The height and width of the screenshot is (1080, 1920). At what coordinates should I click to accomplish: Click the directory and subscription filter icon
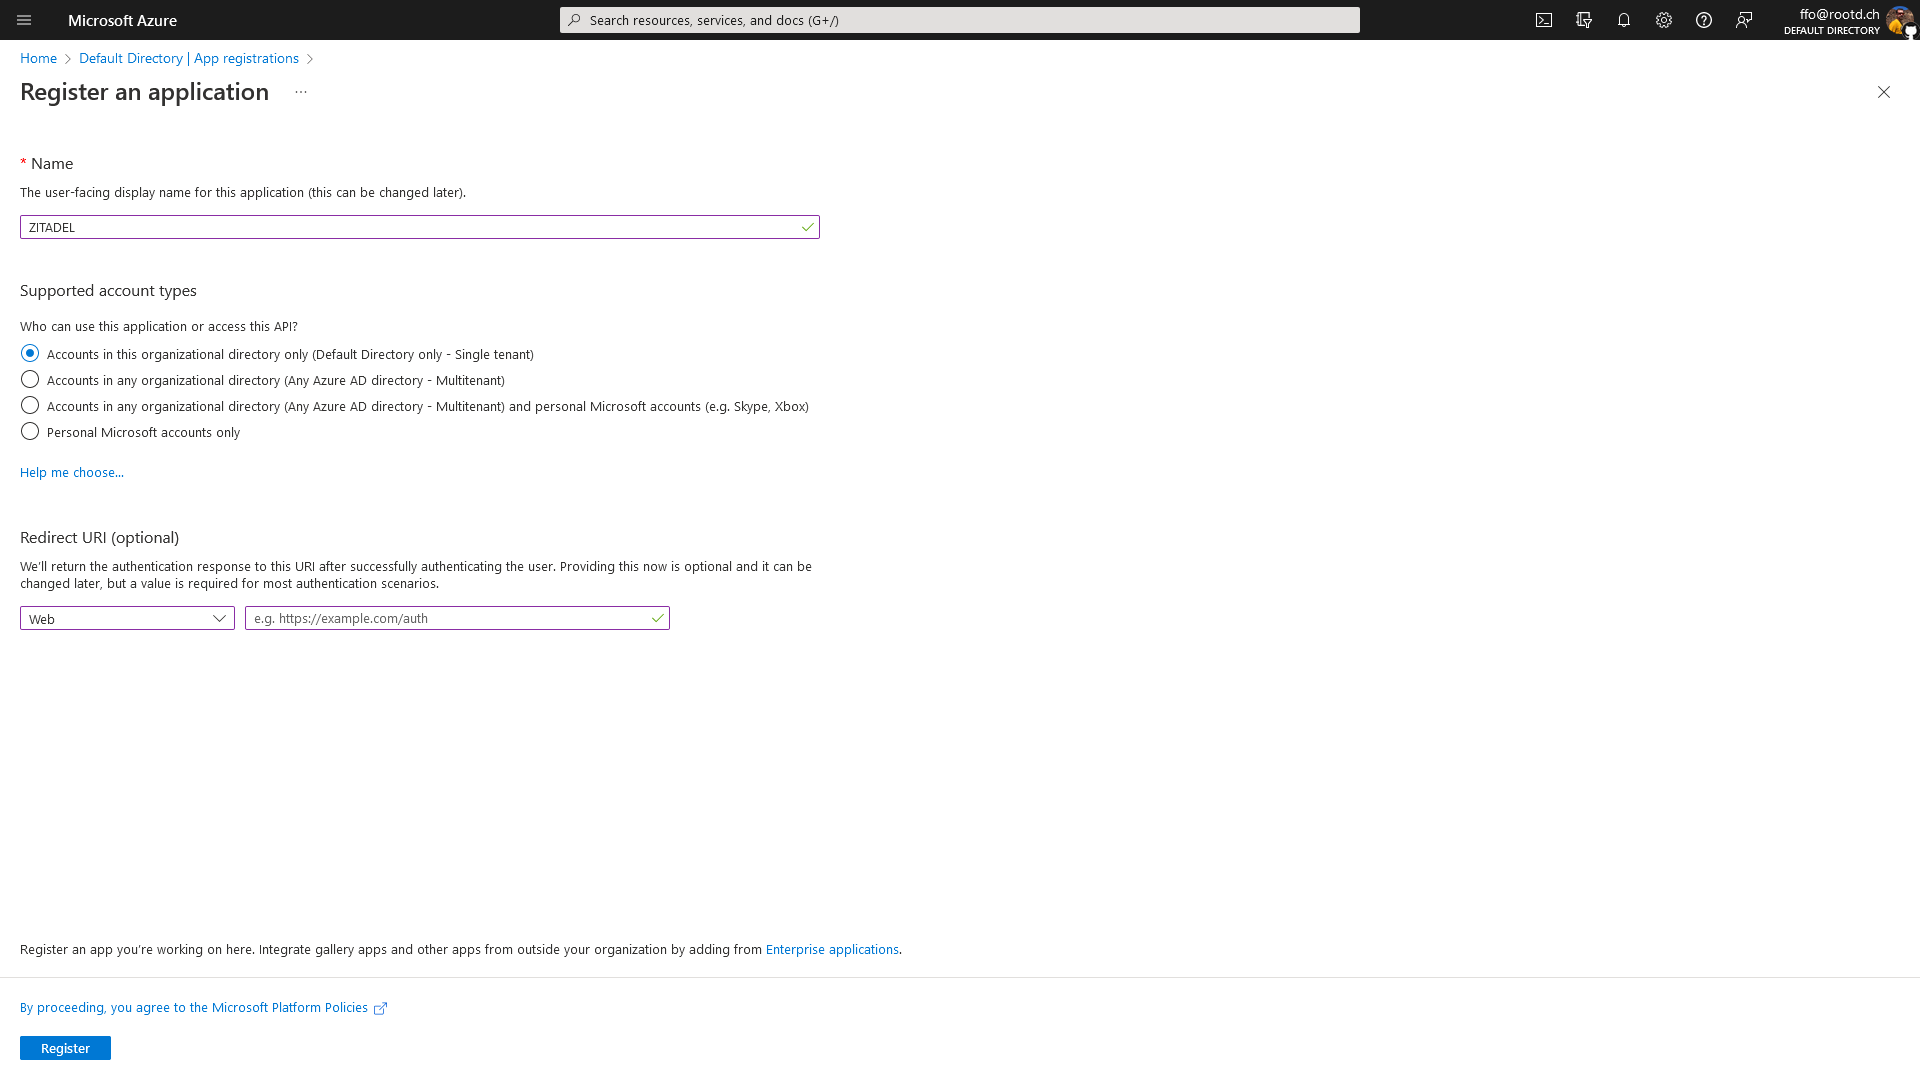pos(1584,20)
